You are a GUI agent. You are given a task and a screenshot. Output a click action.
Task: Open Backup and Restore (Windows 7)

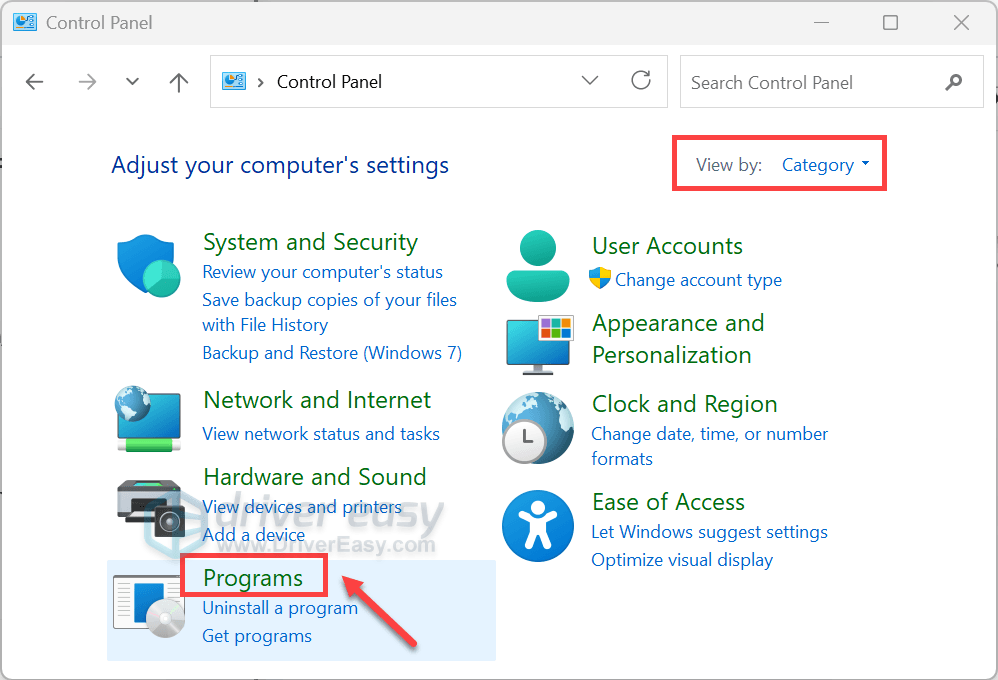(332, 353)
